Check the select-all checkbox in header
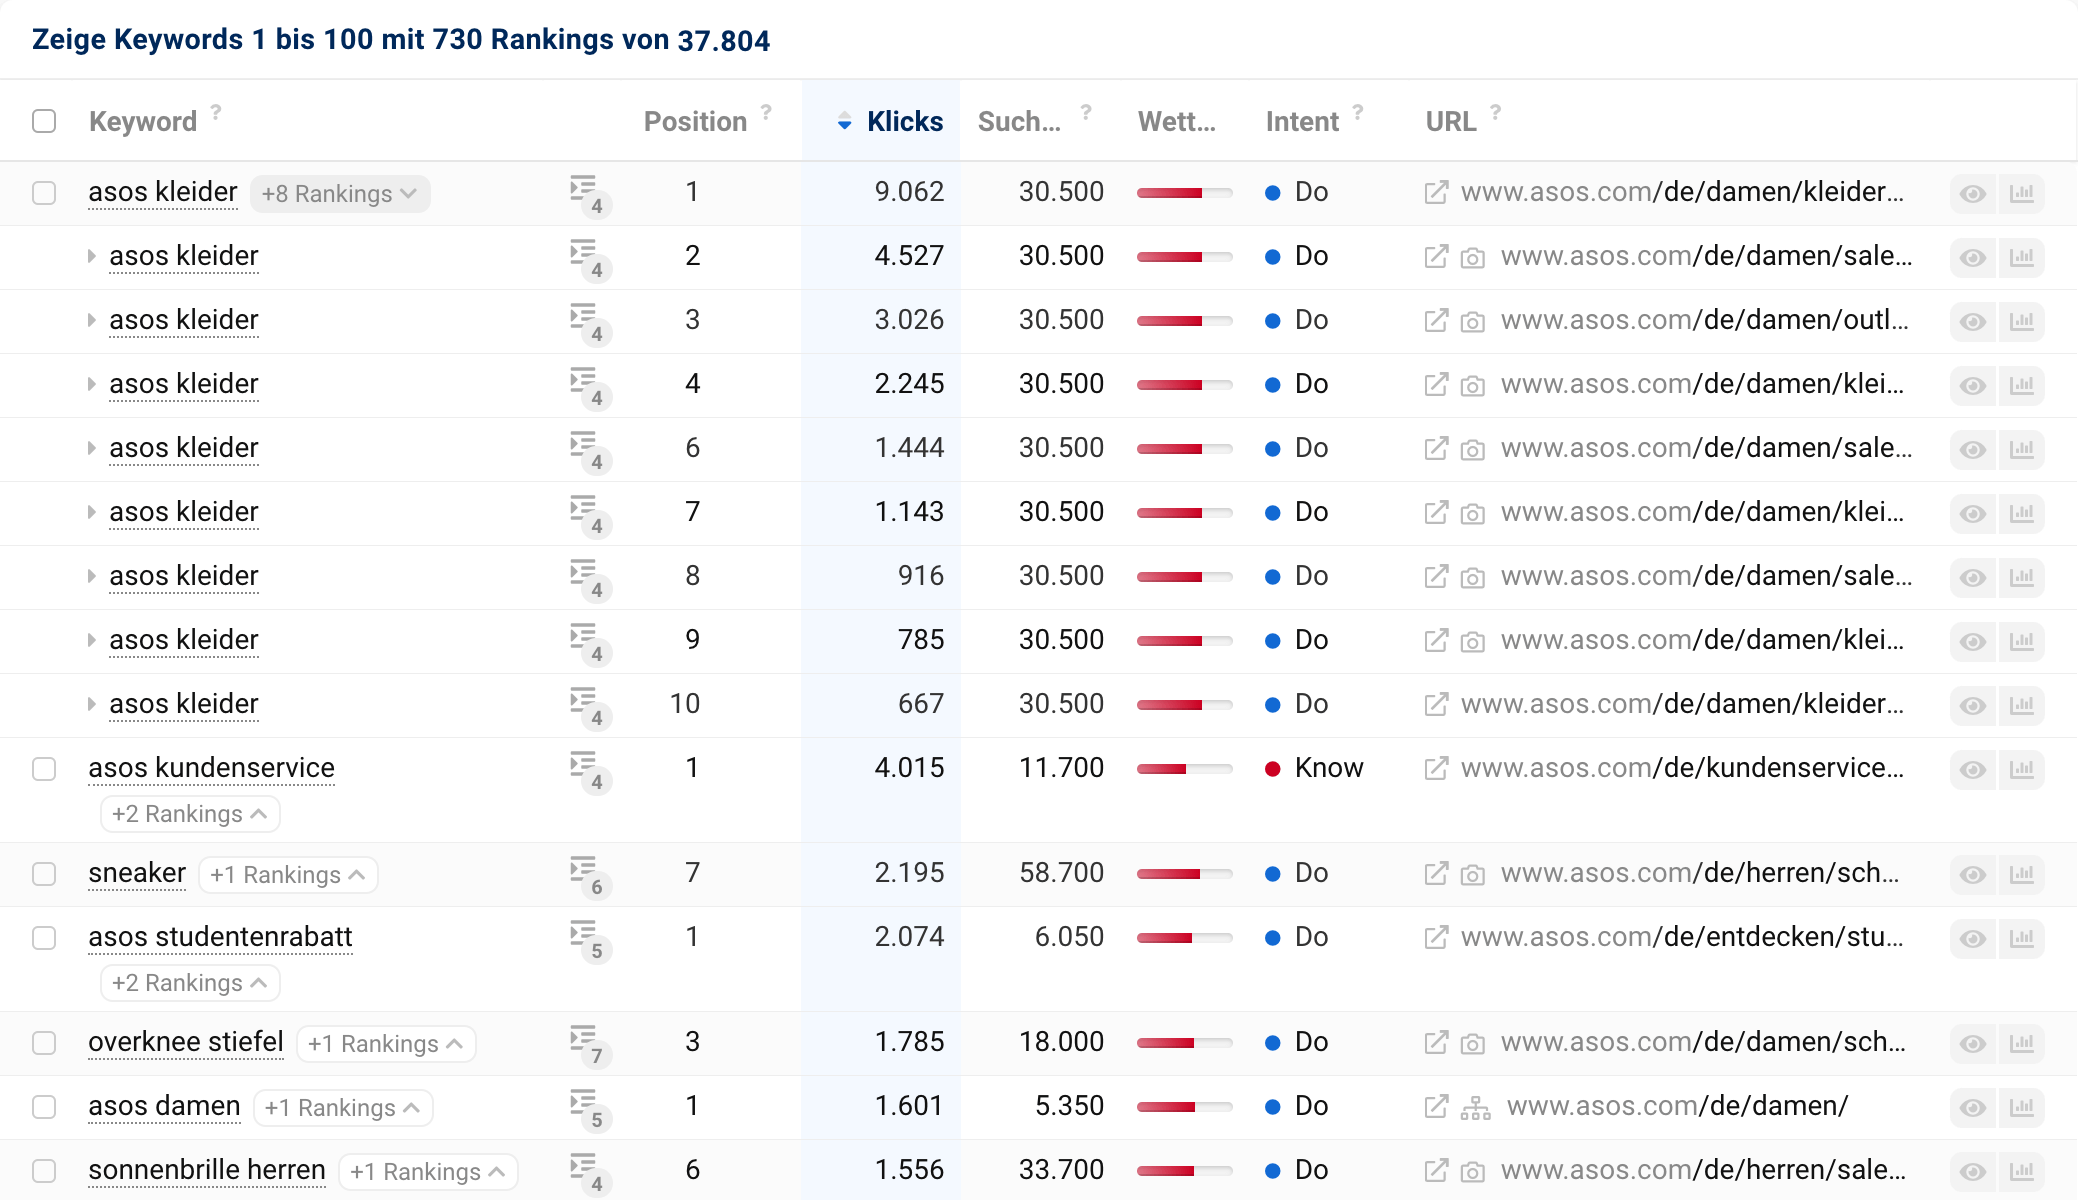Viewport: 2078px width, 1200px height. click(x=44, y=121)
